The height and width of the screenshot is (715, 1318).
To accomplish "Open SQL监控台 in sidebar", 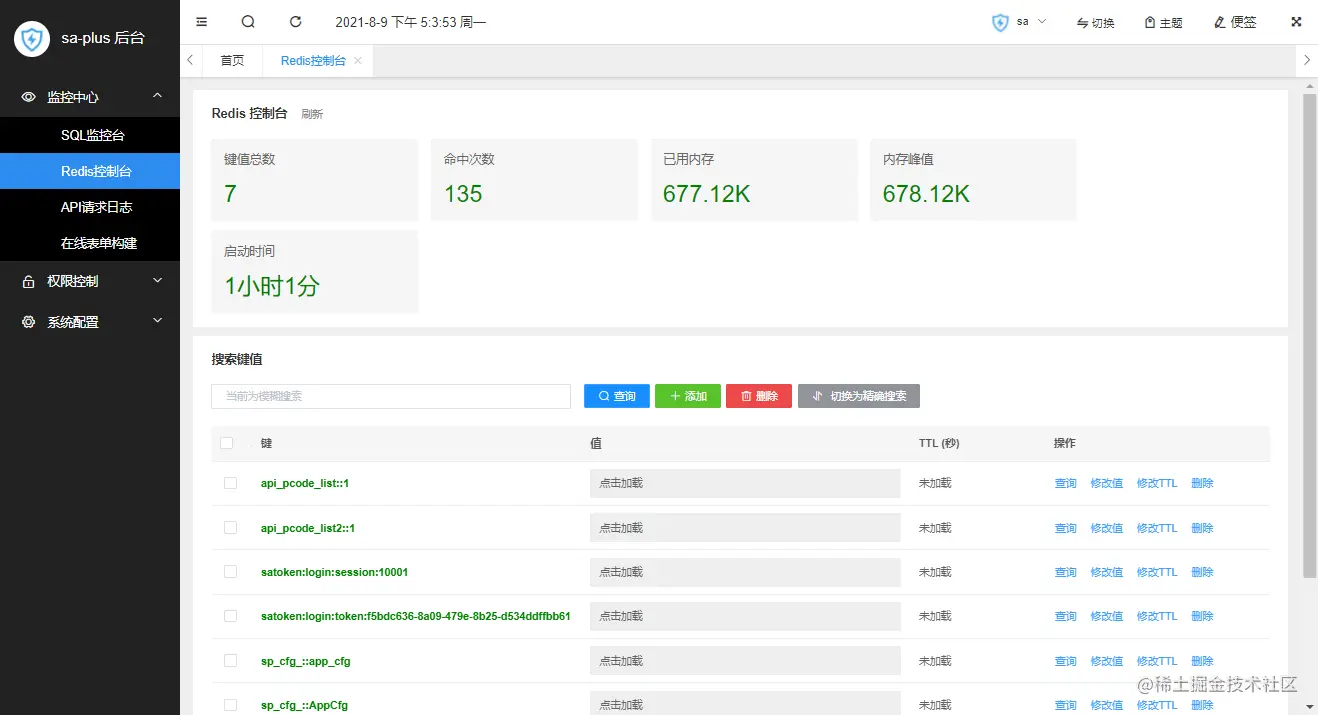I will pyautogui.click(x=90, y=135).
